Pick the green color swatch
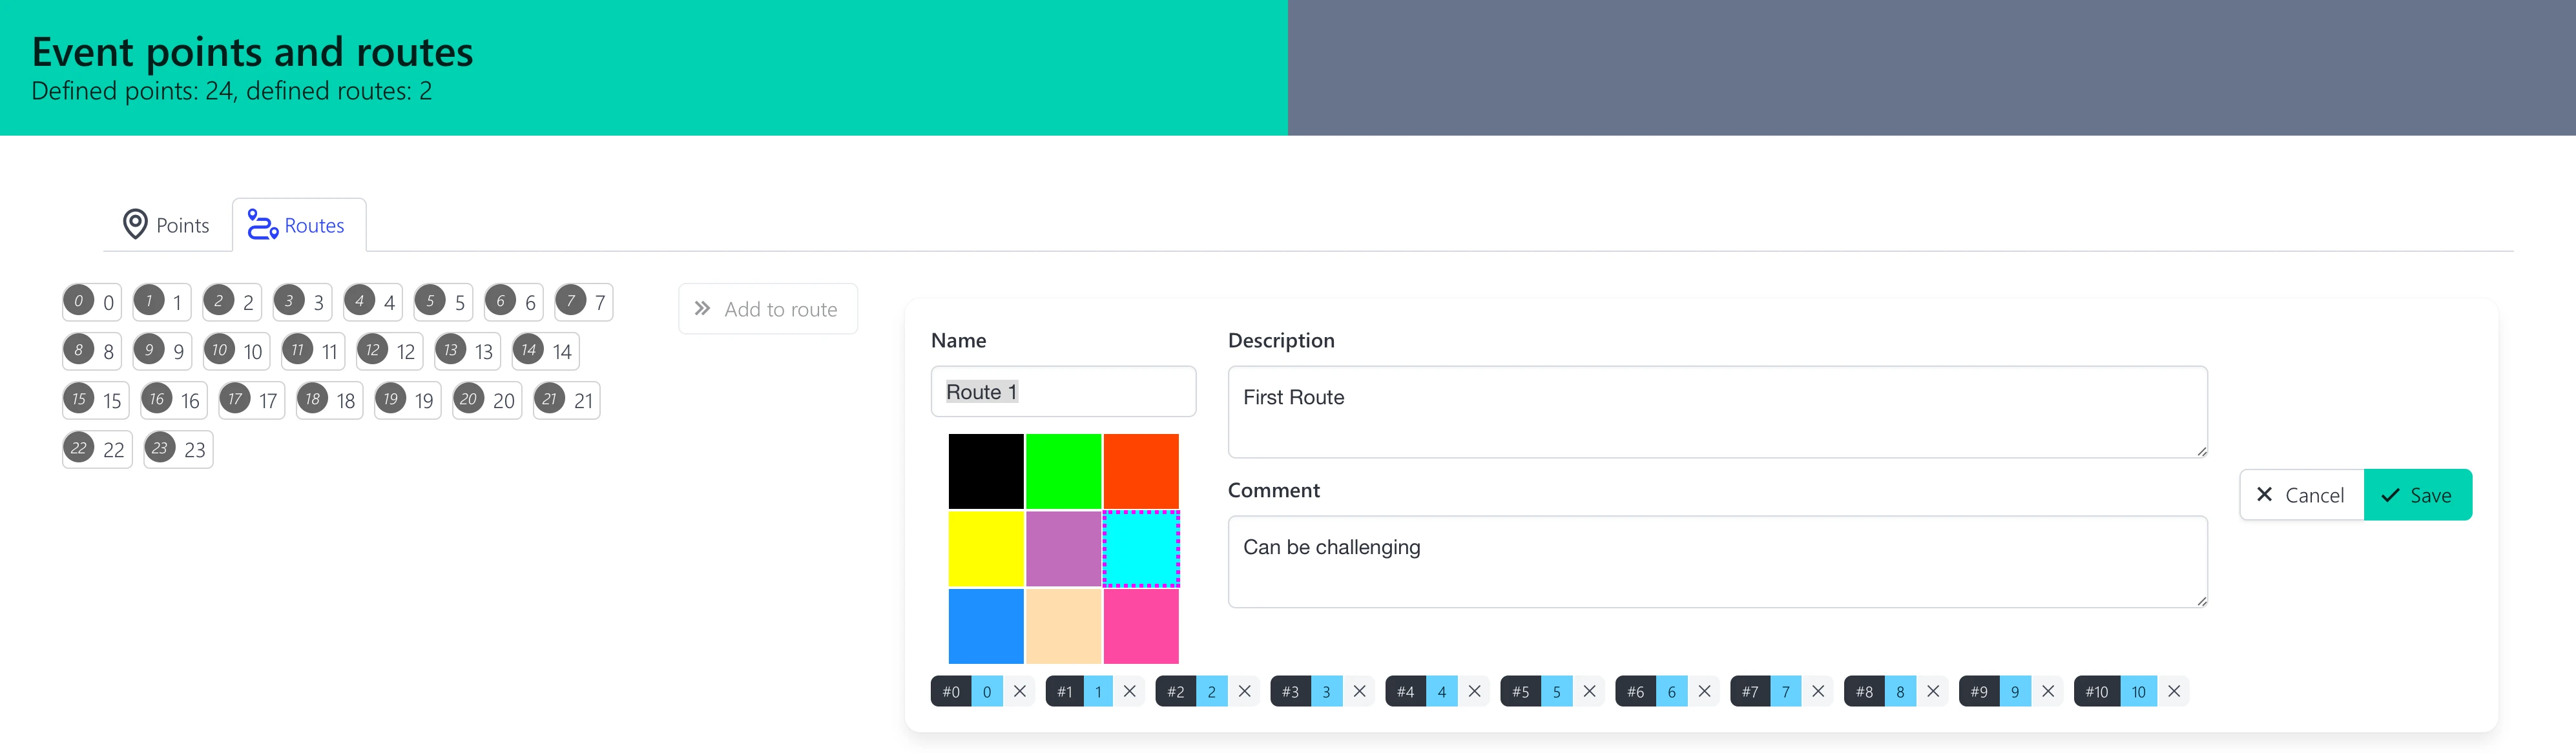The image size is (2576, 753). pos(1063,471)
